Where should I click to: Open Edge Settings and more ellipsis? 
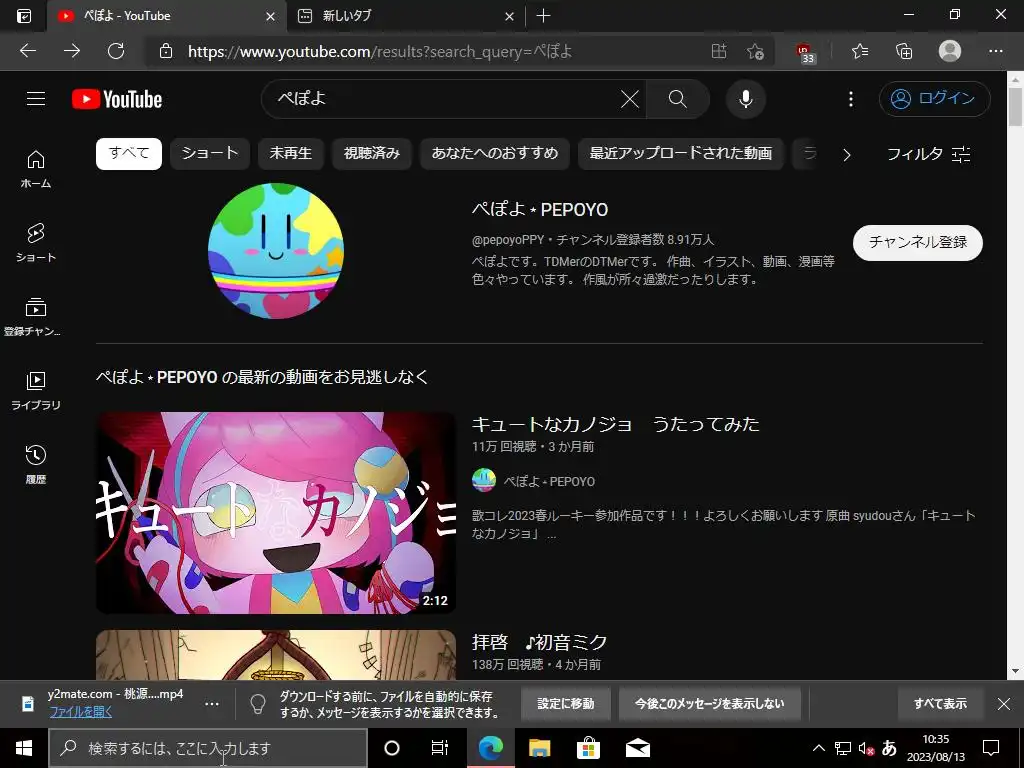coord(995,51)
